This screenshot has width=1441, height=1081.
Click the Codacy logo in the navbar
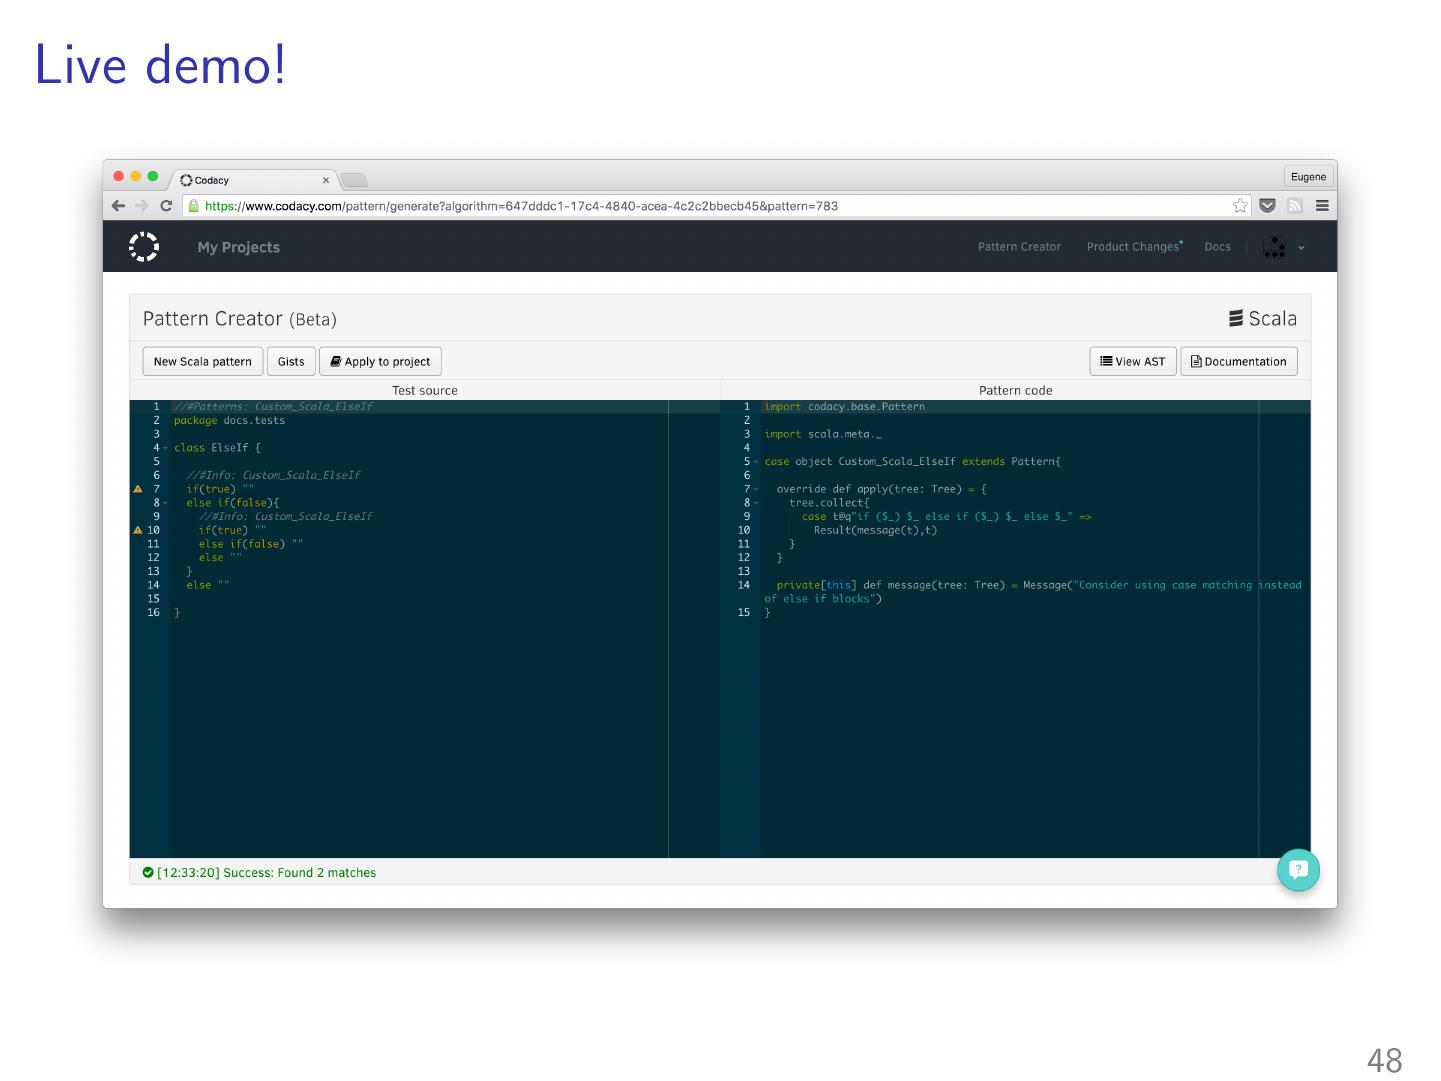(x=144, y=247)
